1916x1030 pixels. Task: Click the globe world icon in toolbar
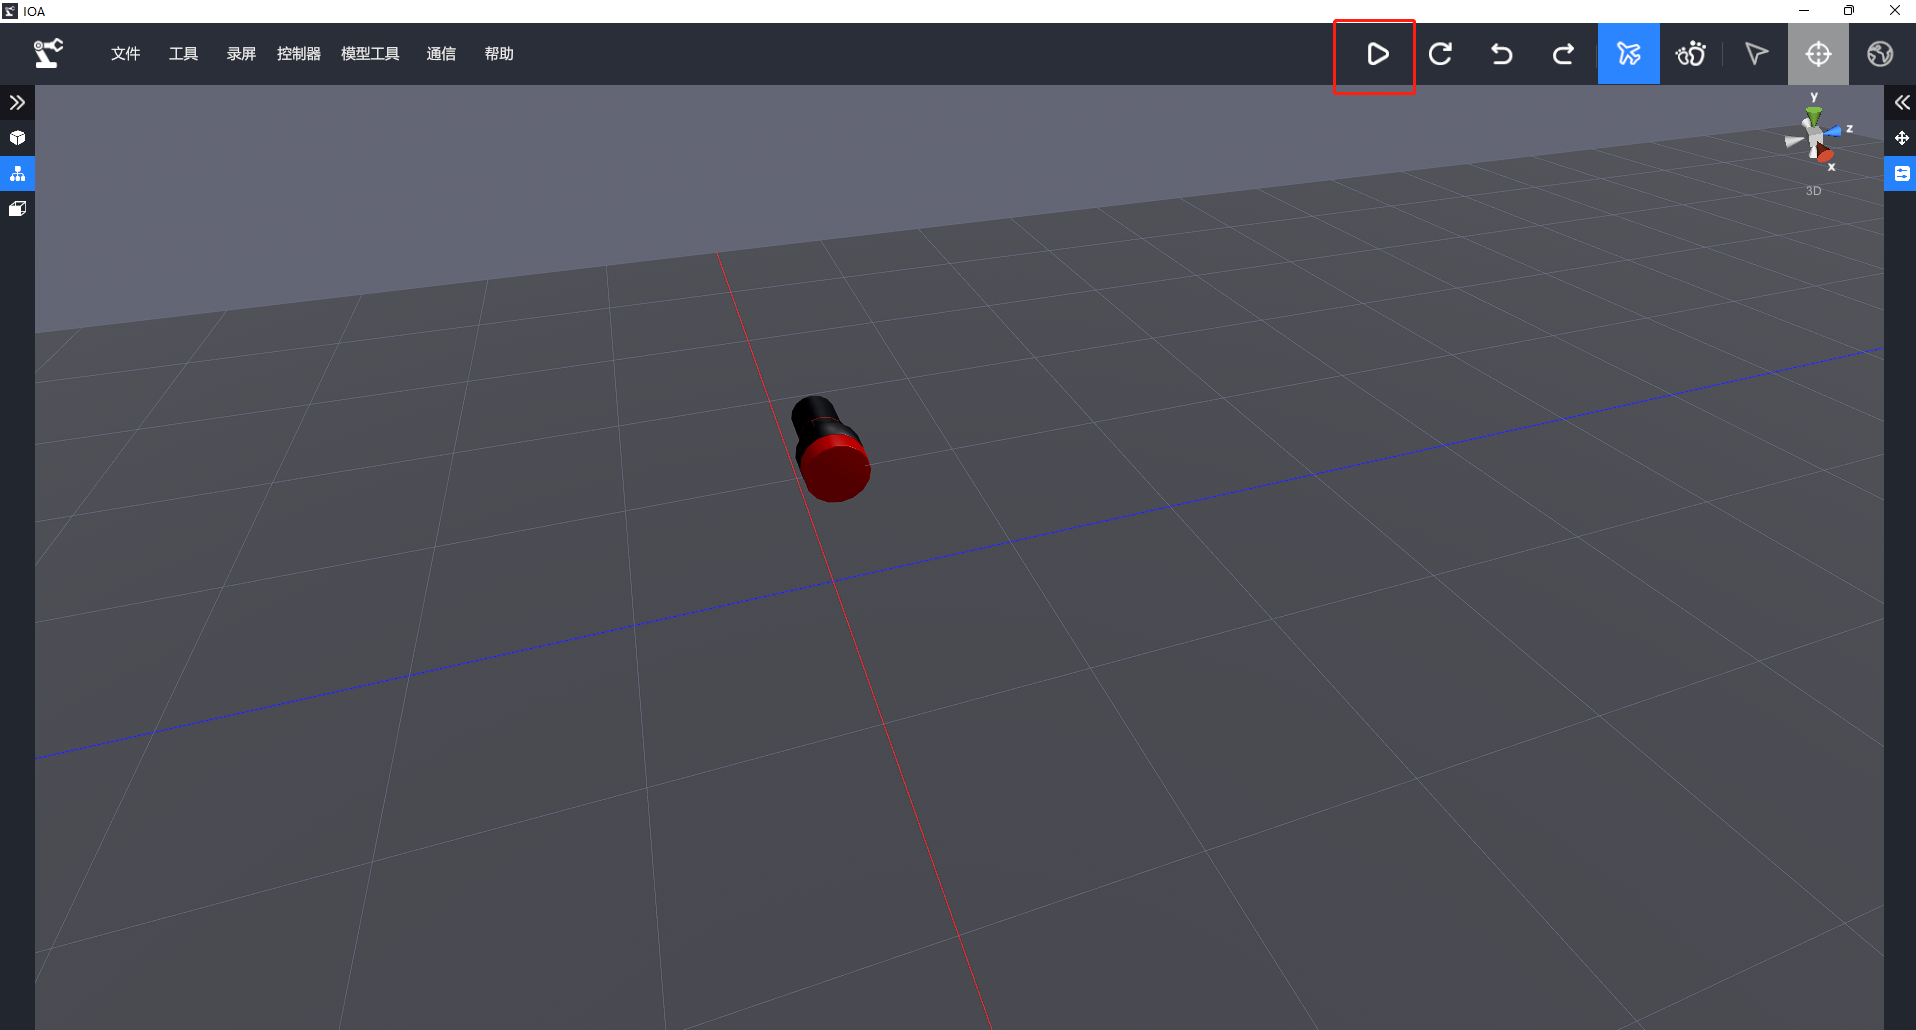(x=1880, y=54)
